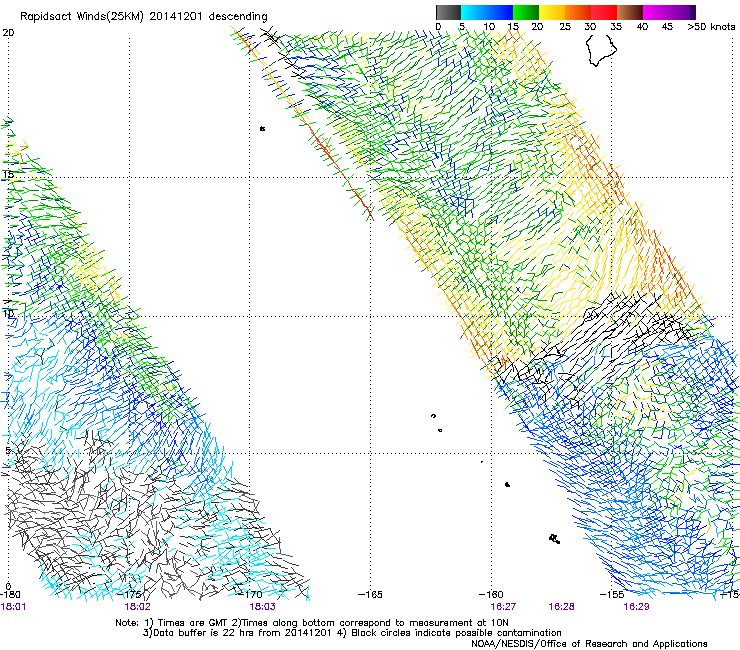
Task: Click the time label 18:01
Action: [x=14, y=606]
